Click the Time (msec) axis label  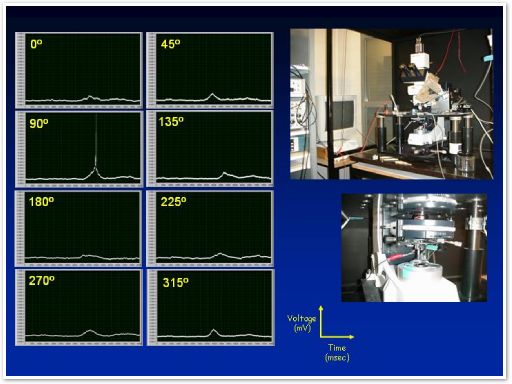pyautogui.click(x=337, y=353)
